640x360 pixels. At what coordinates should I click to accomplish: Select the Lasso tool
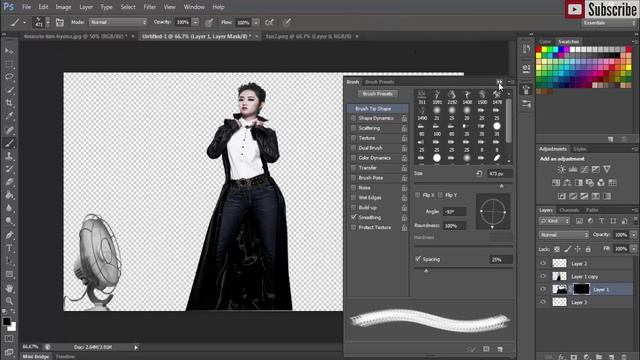point(9,77)
